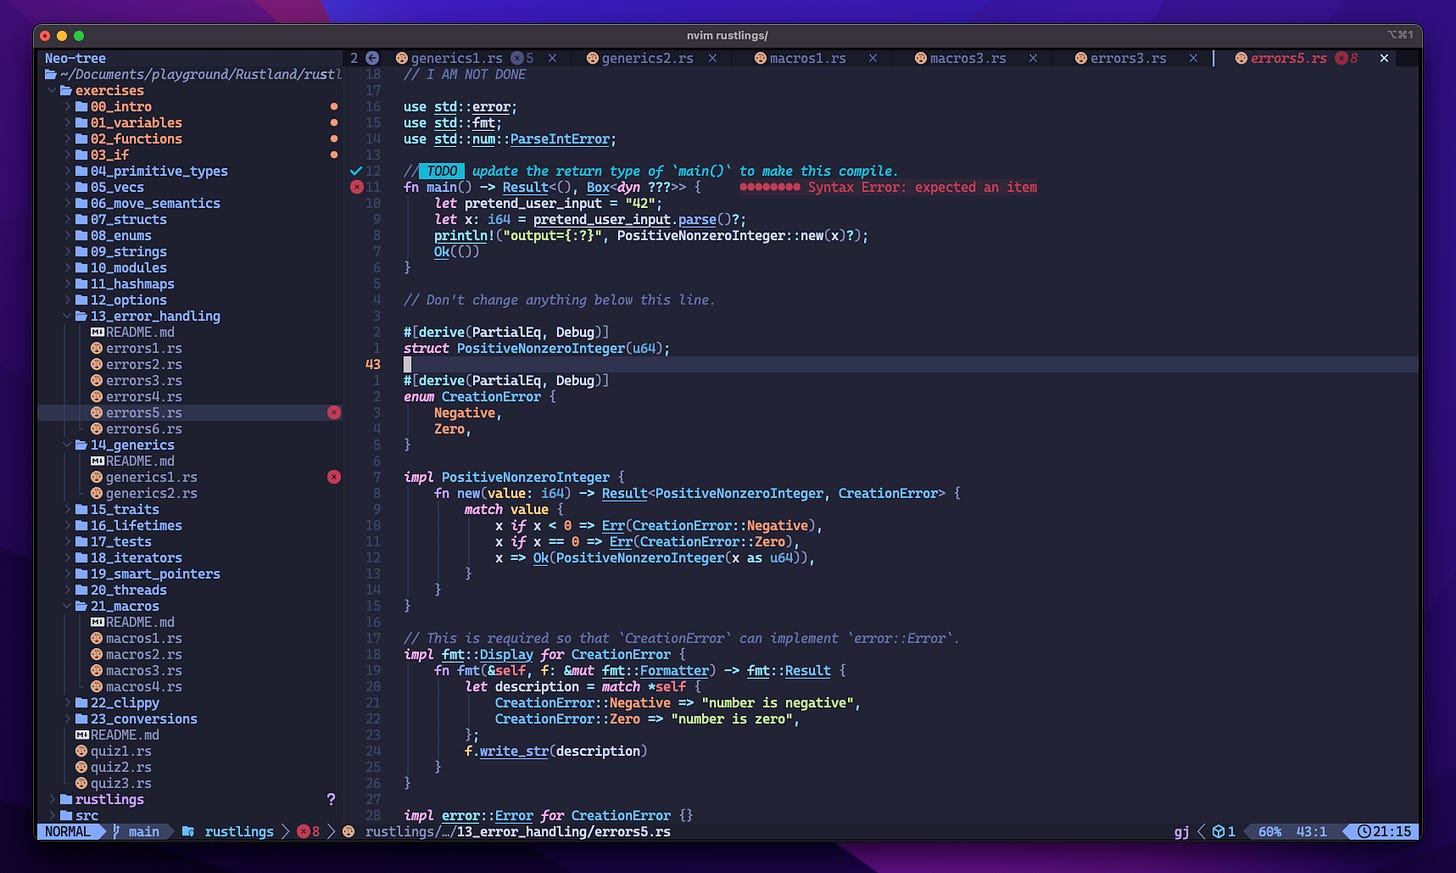Viewport: 1456px width, 873px height.
Task: Click the error count icon in statusline
Action: 304,831
